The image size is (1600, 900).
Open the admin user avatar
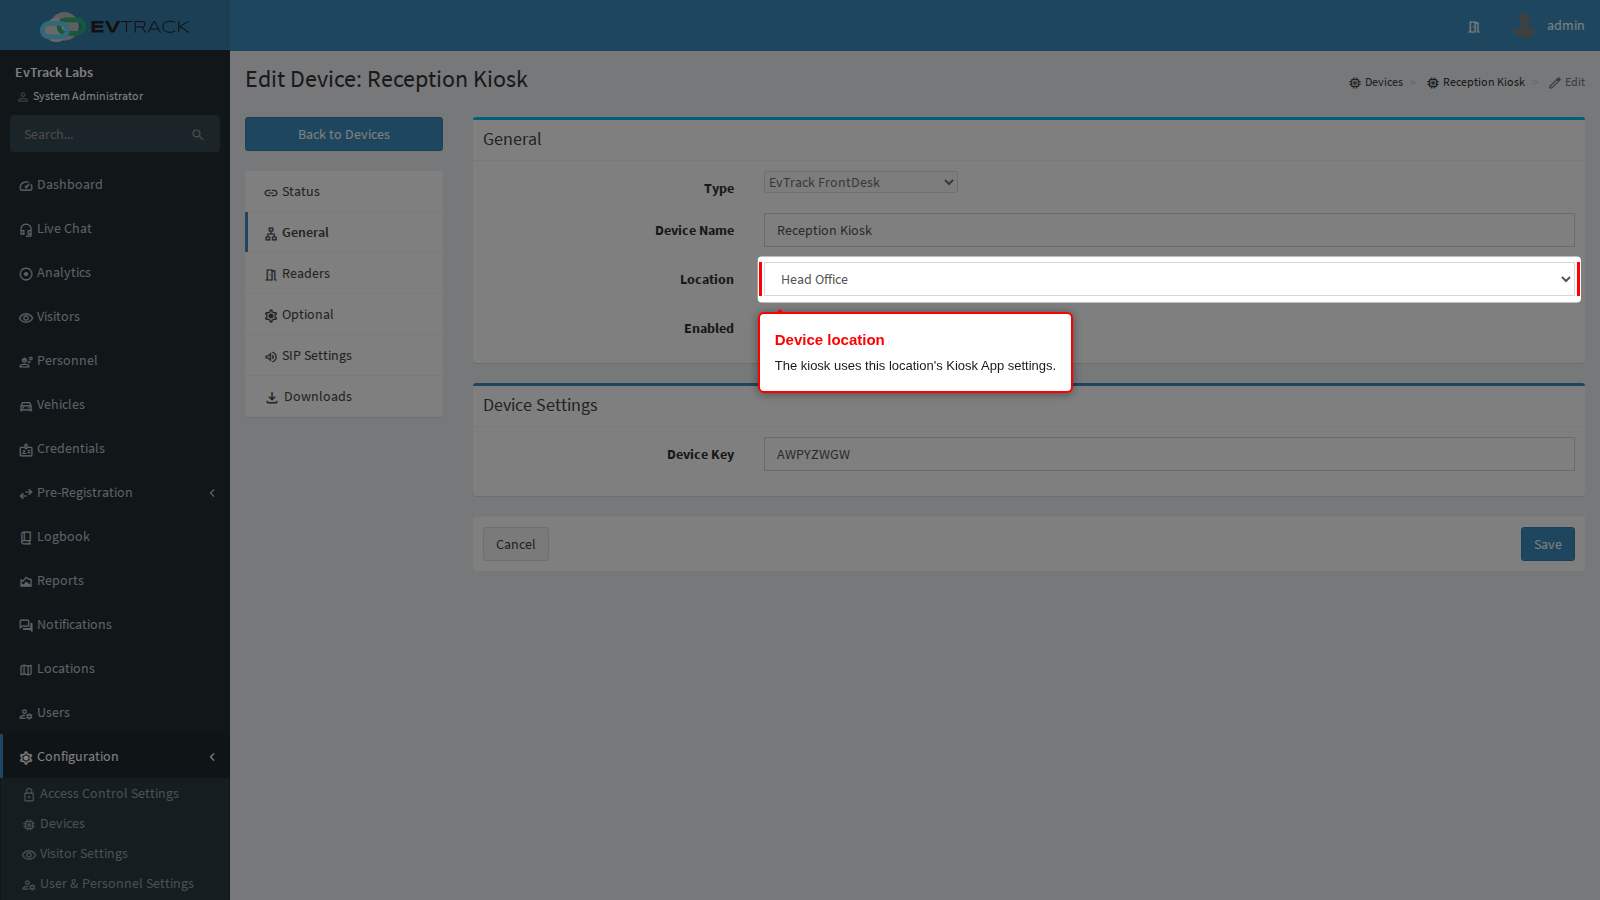click(1524, 26)
